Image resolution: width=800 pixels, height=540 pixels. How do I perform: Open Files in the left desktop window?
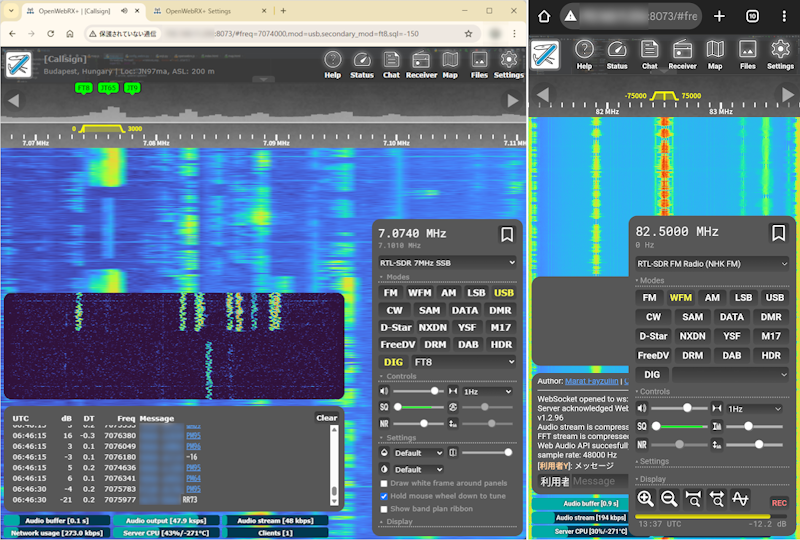[480, 65]
